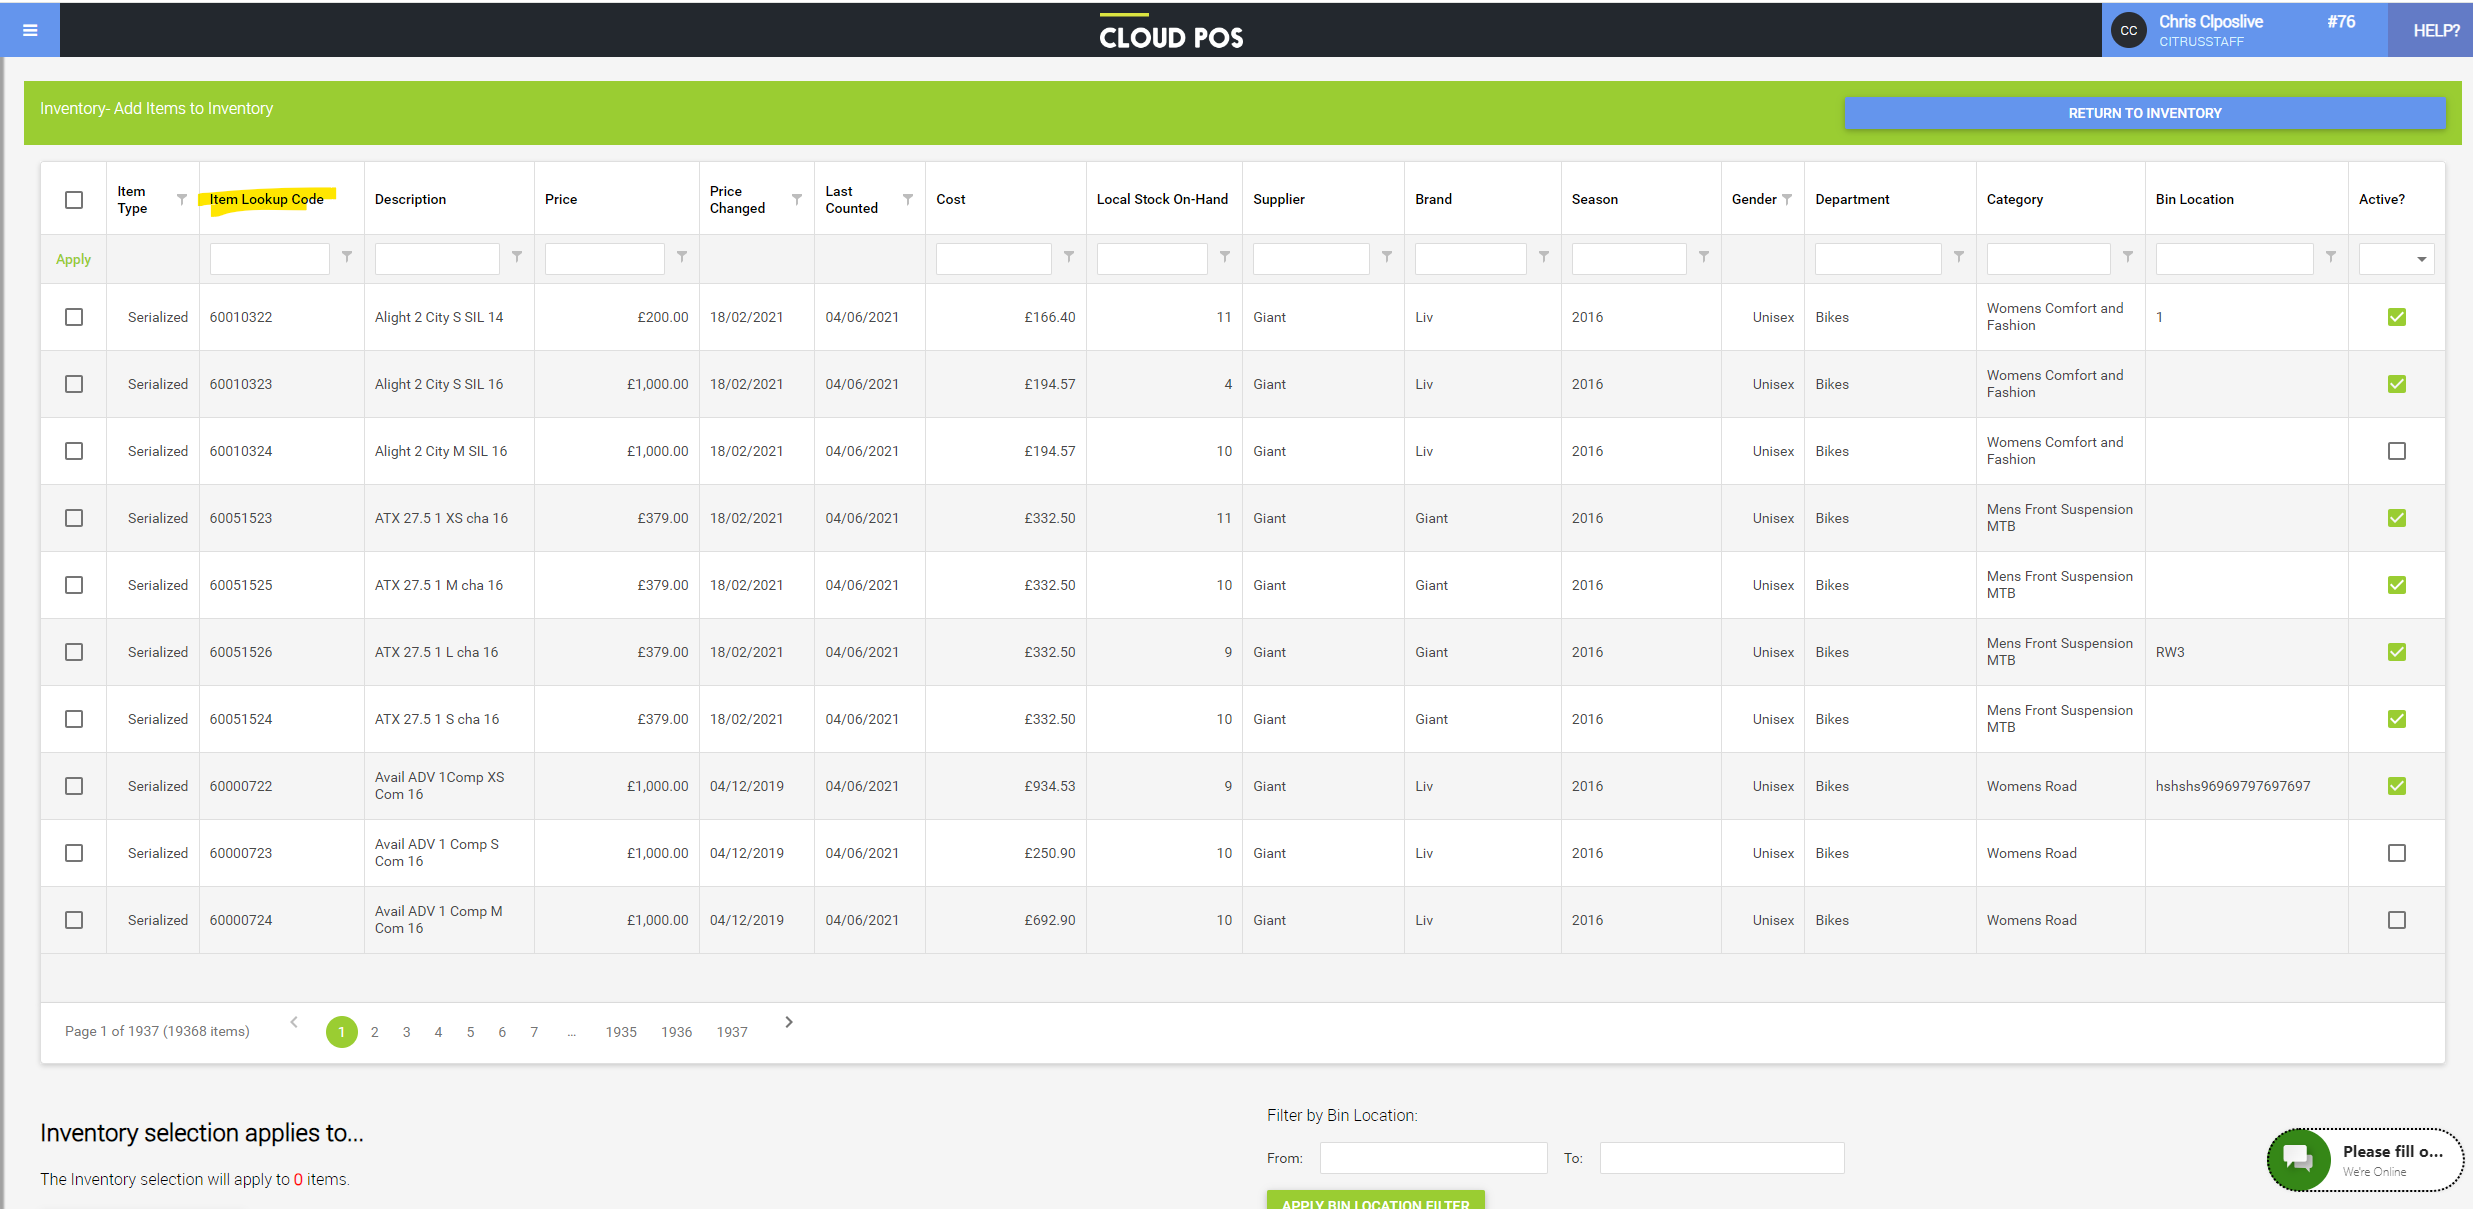The image size is (2473, 1209).
Task: Open the Item Type column filter icon
Action: pos(182,199)
